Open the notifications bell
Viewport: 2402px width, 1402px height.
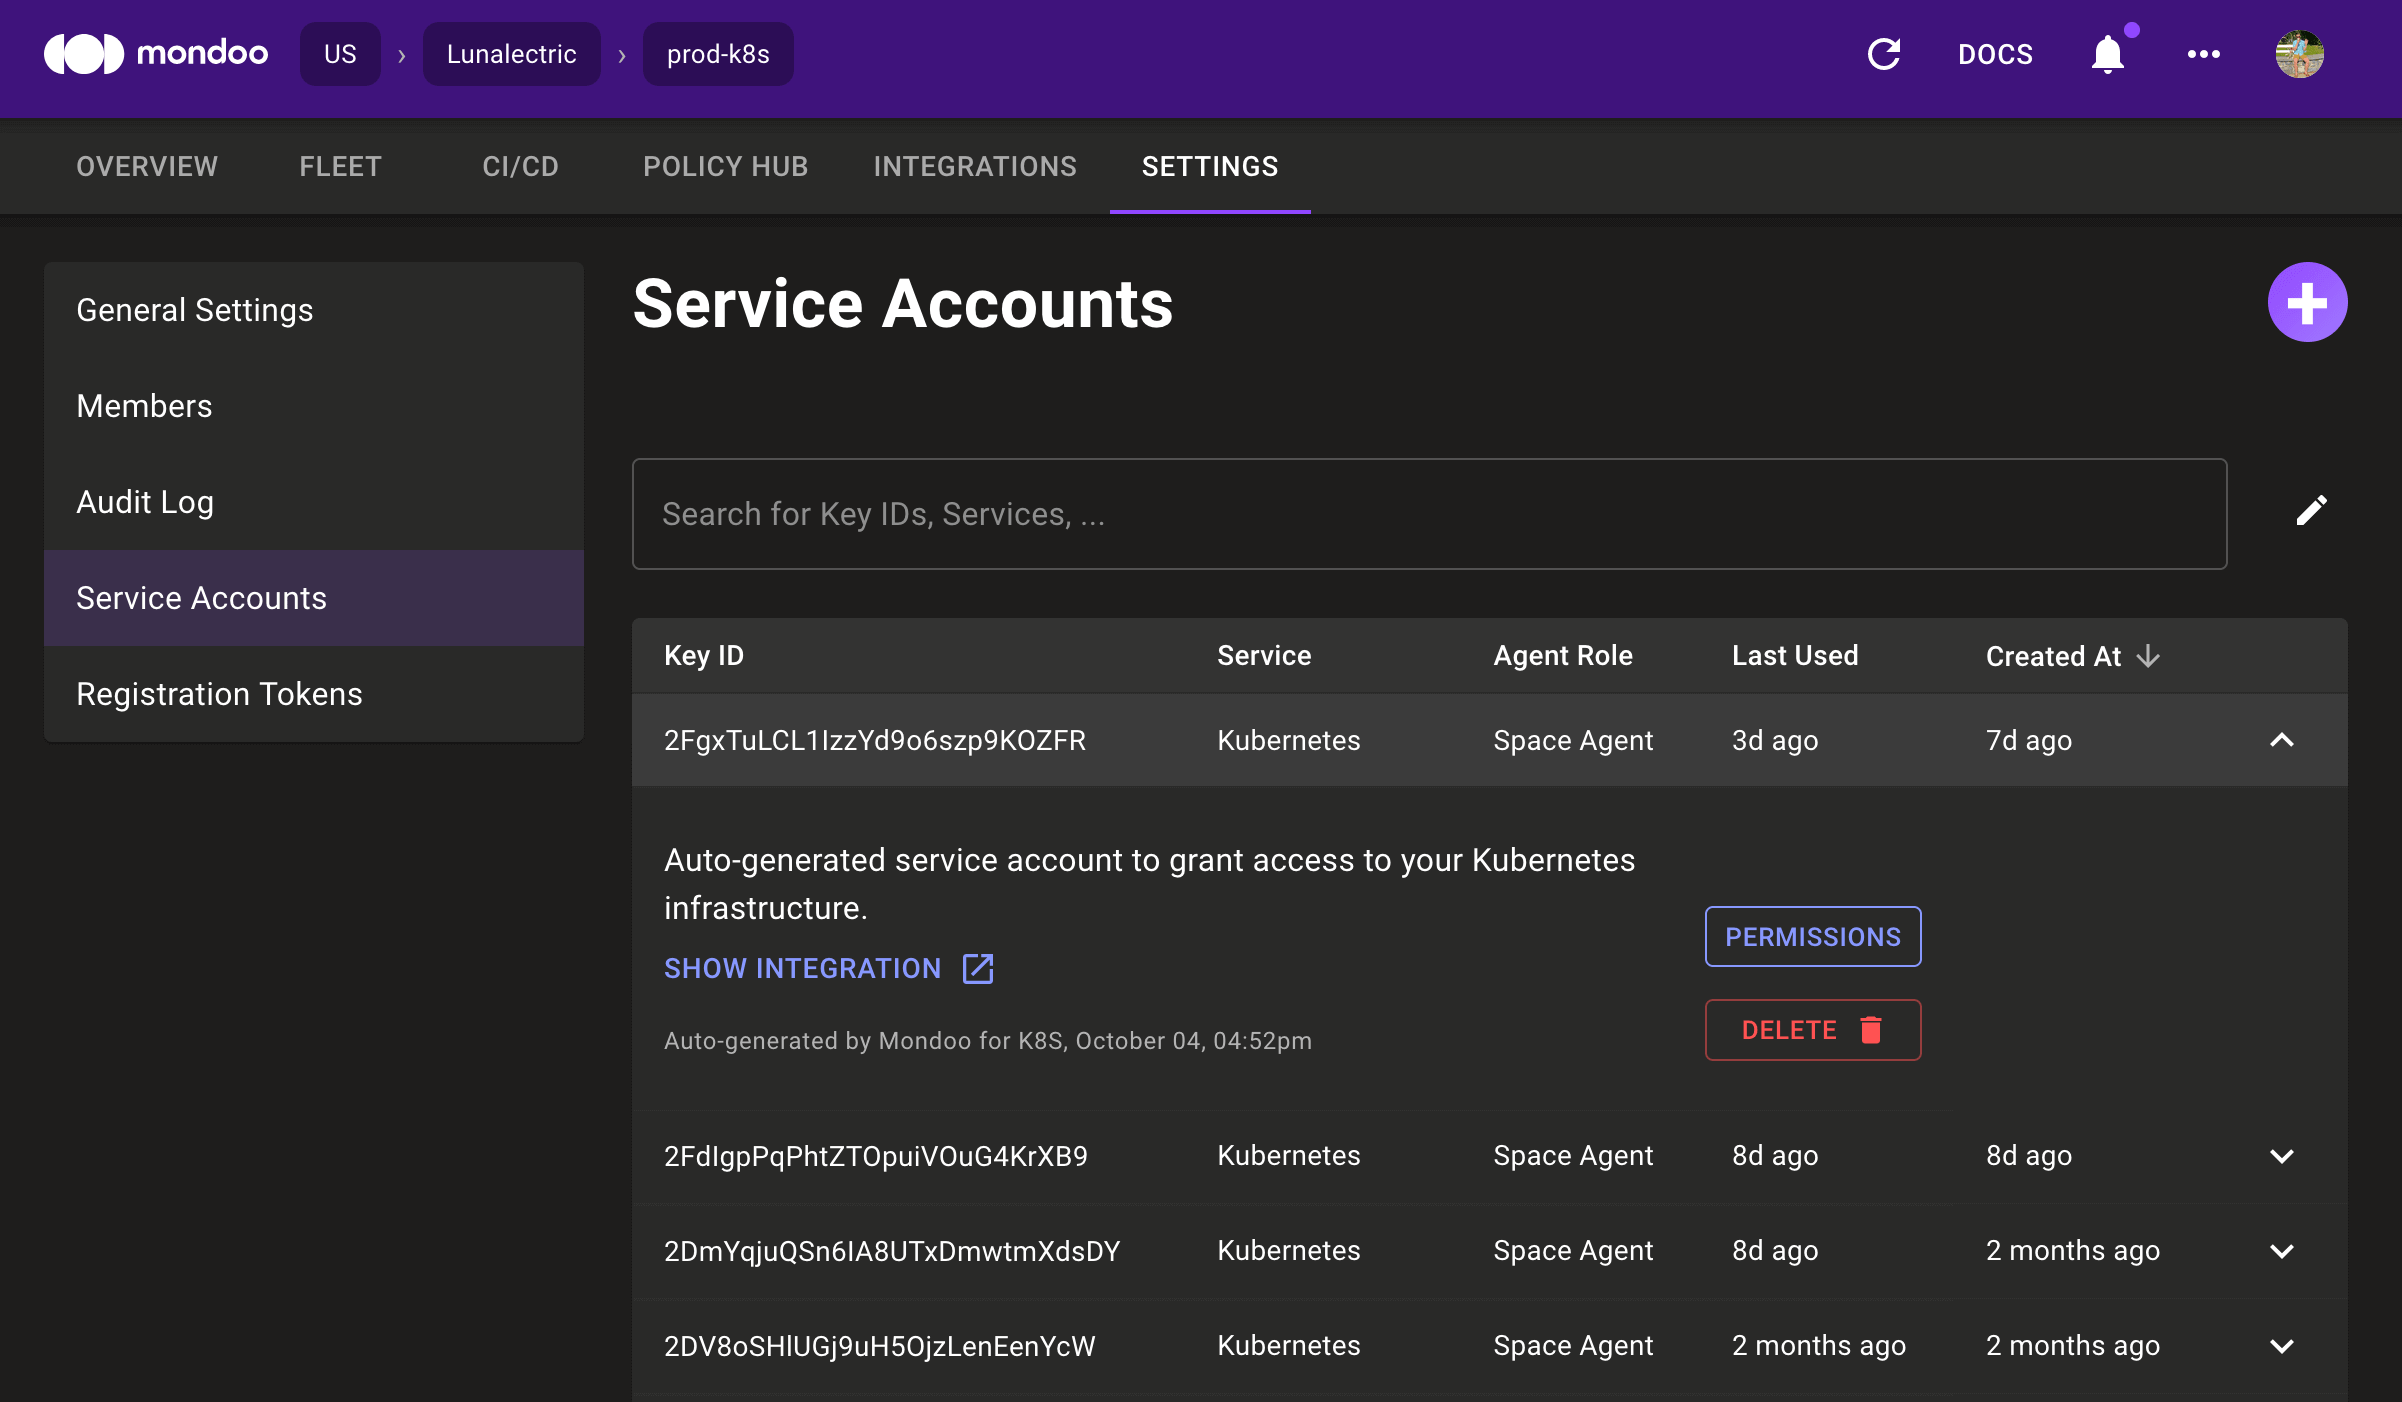click(x=2107, y=55)
